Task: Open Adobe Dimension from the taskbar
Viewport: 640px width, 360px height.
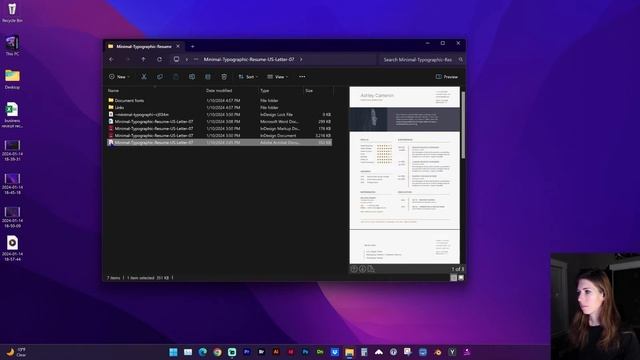Action: click(x=320, y=352)
